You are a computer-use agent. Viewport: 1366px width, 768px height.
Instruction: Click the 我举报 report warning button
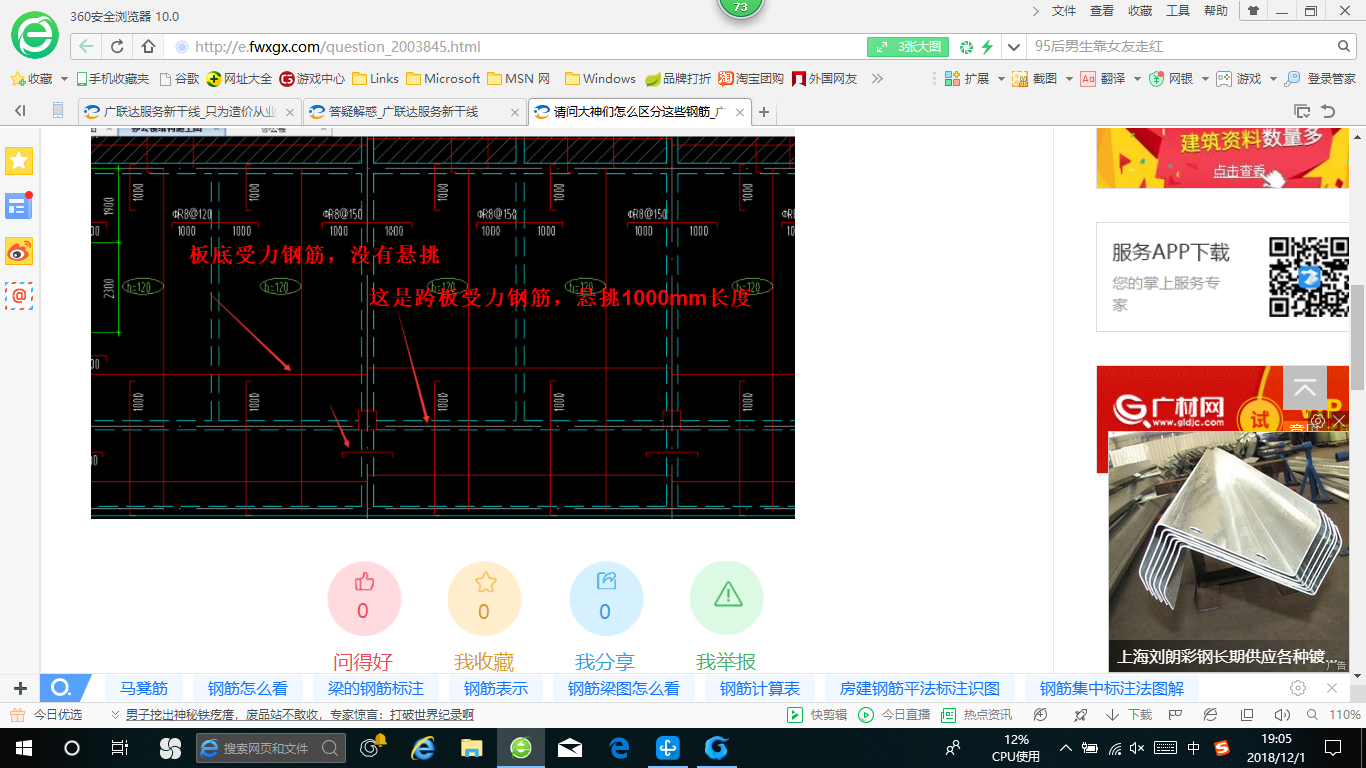[727, 599]
